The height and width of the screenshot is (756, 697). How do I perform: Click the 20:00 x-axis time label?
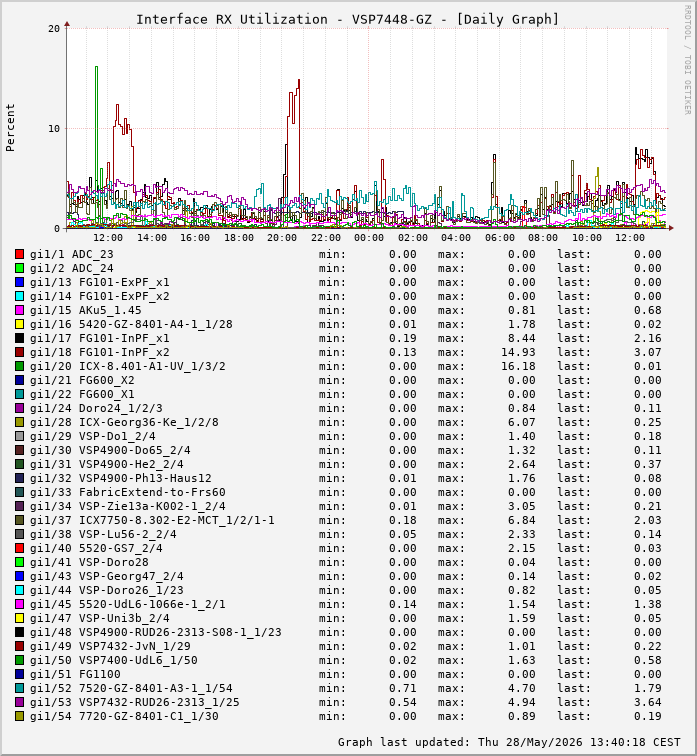click(x=282, y=238)
